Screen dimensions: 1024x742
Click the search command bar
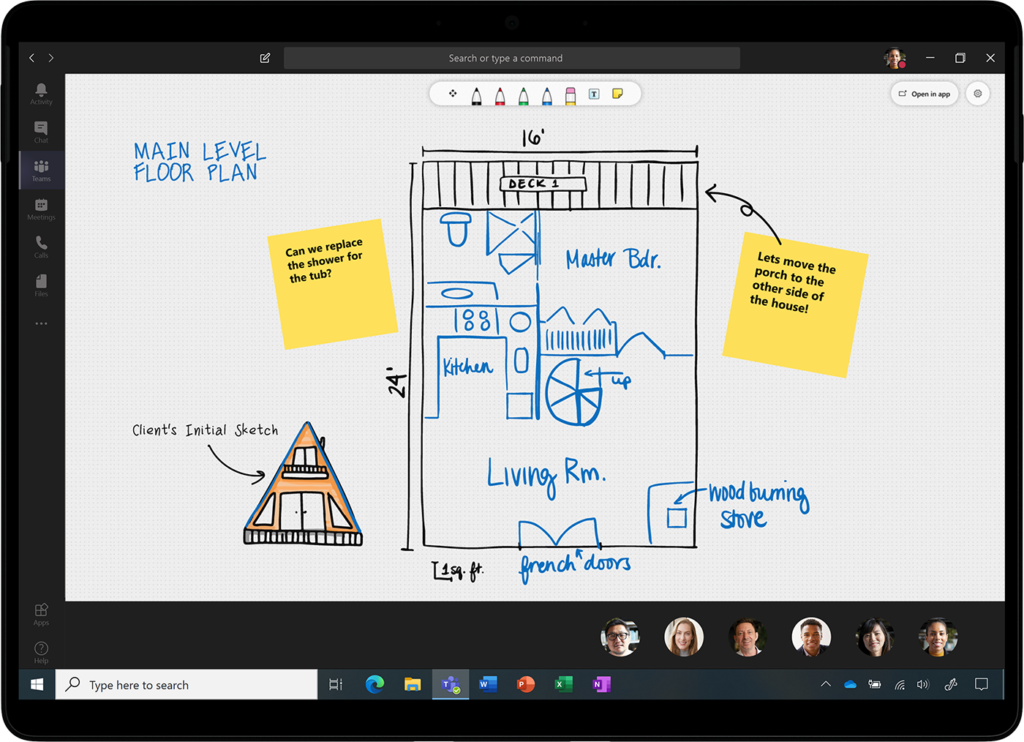[512, 57]
